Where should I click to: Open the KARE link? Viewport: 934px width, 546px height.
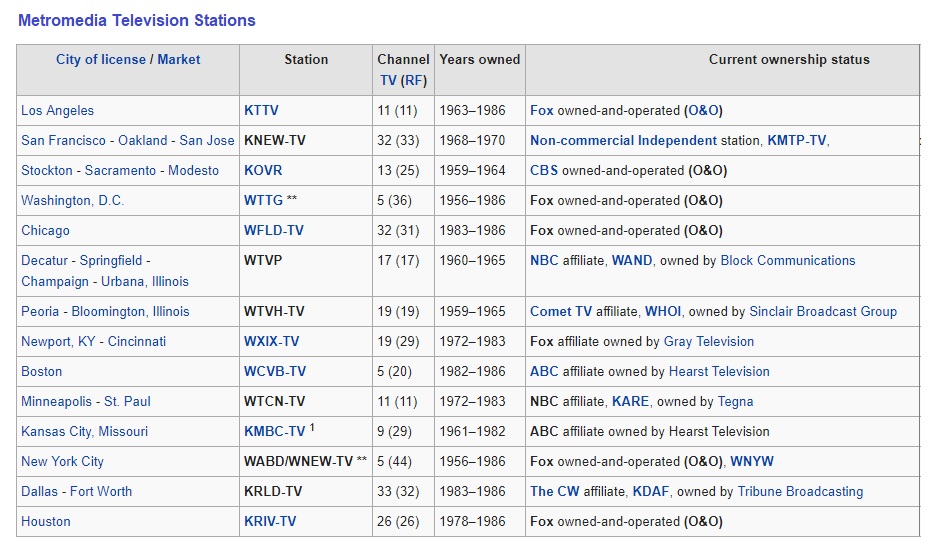630,401
